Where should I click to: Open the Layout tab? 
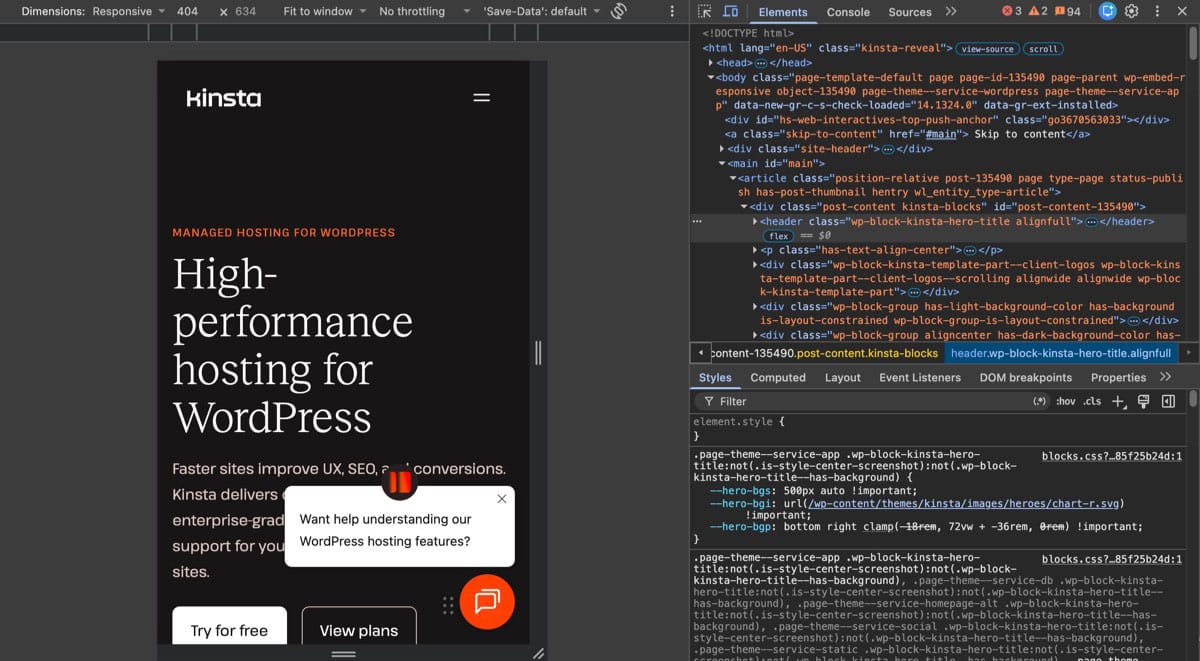[x=842, y=377]
